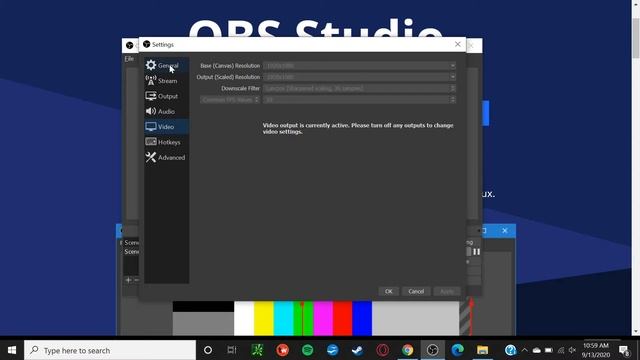Click OK in the Settings dialog
This screenshot has width=640, height=360.
(389, 291)
